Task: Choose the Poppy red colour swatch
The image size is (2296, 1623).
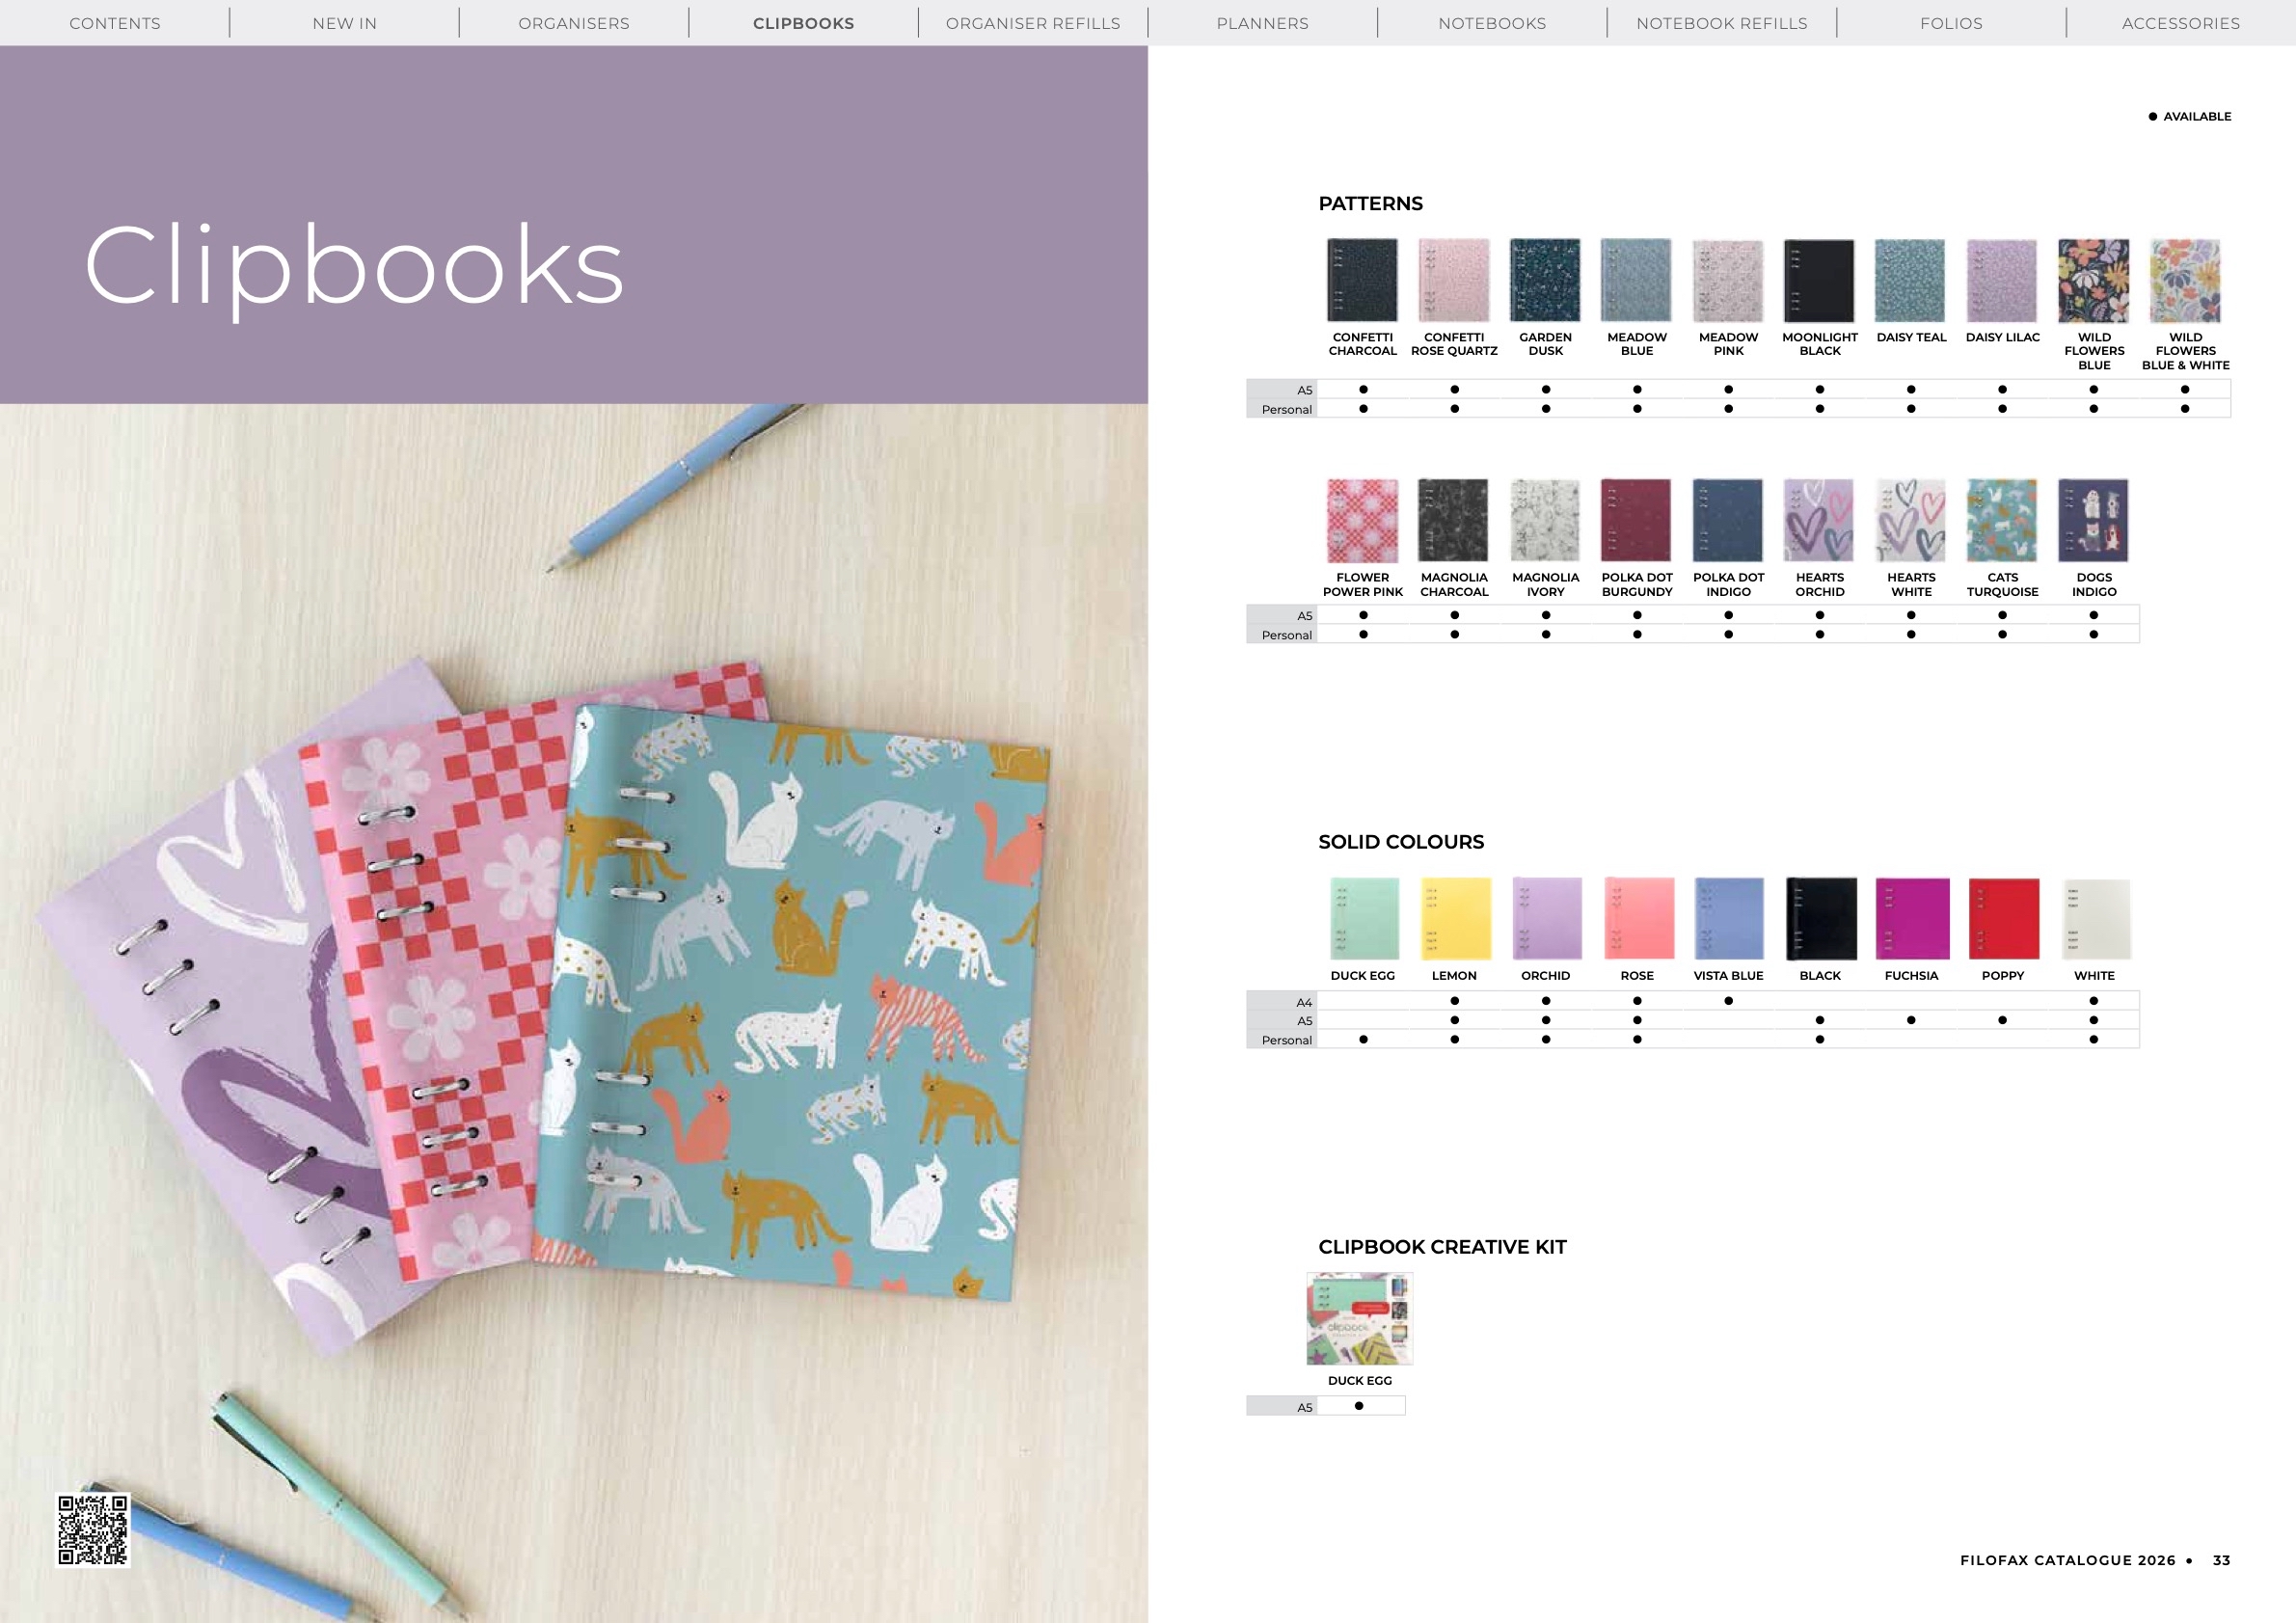Action: pos(2003,918)
